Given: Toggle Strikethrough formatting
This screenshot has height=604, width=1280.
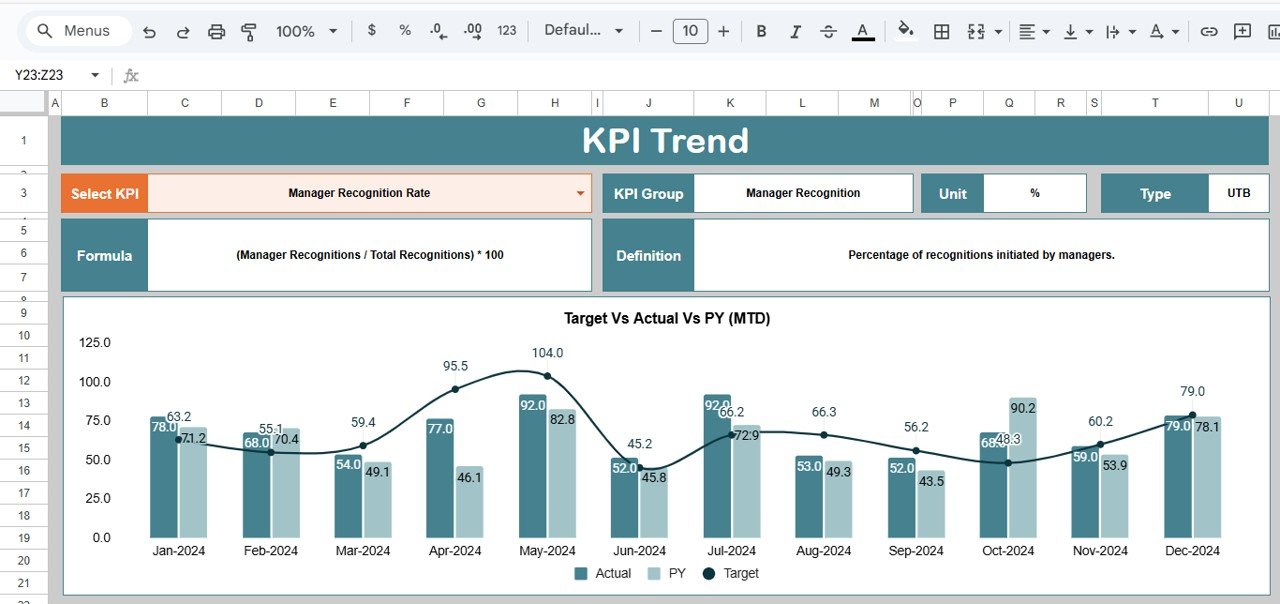Looking at the screenshot, I should pyautogui.click(x=828, y=32).
